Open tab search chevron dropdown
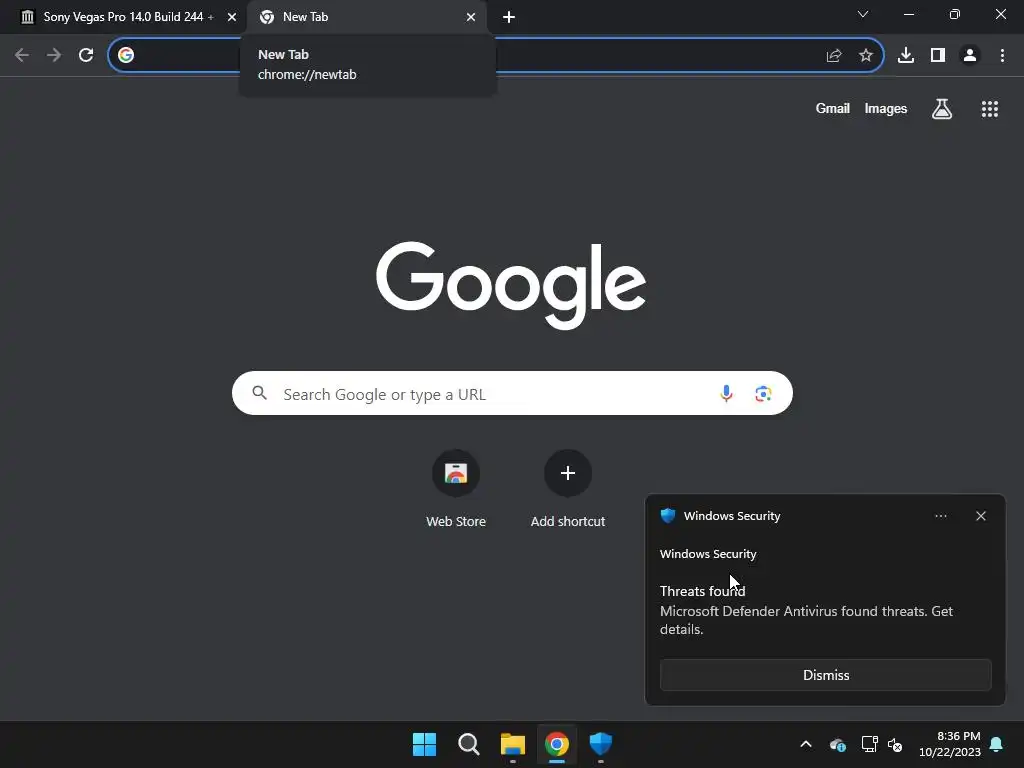1024x768 pixels. 863,14
